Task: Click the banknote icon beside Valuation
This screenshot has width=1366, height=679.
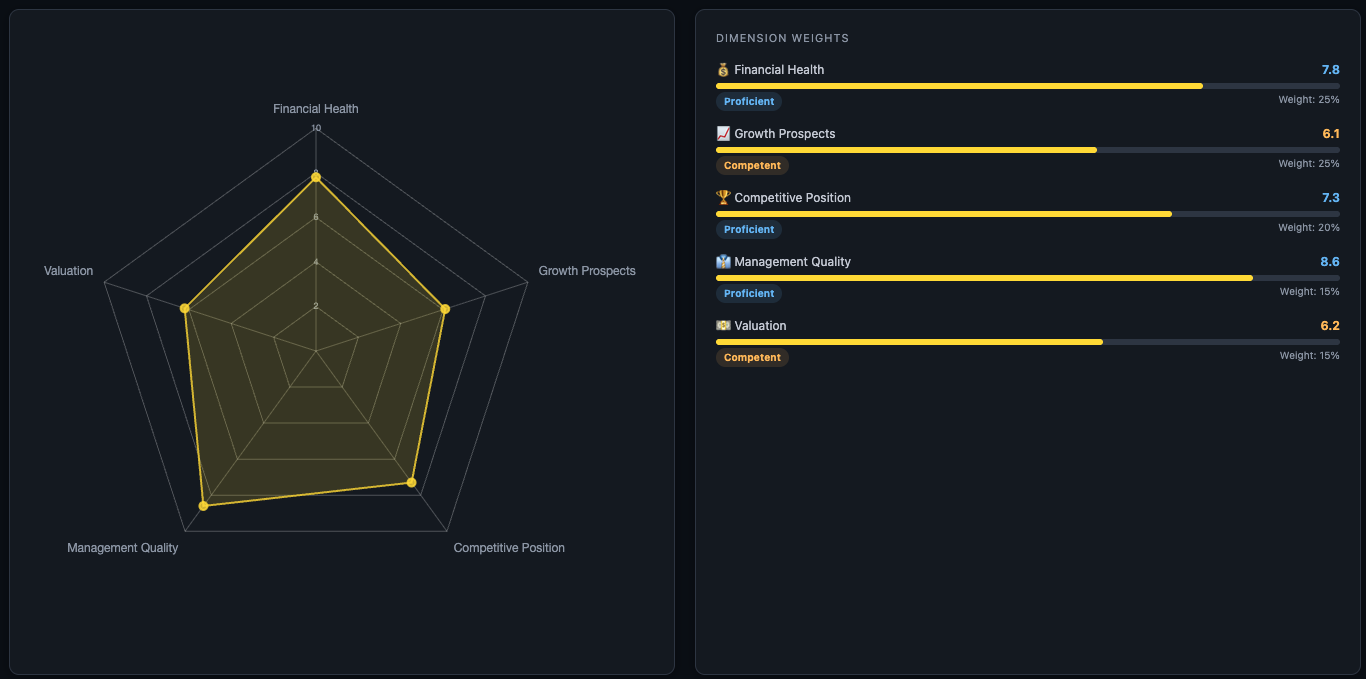Action: 722,325
